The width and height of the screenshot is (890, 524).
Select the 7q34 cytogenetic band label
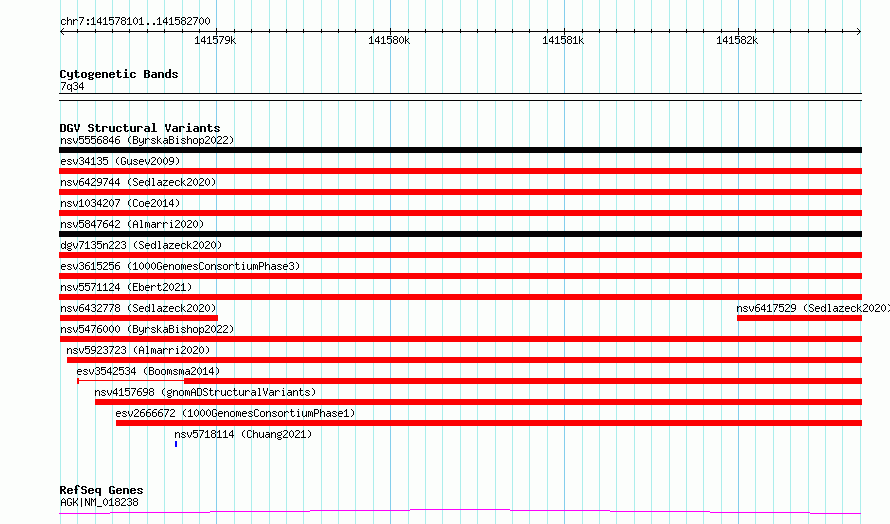point(72,86)
